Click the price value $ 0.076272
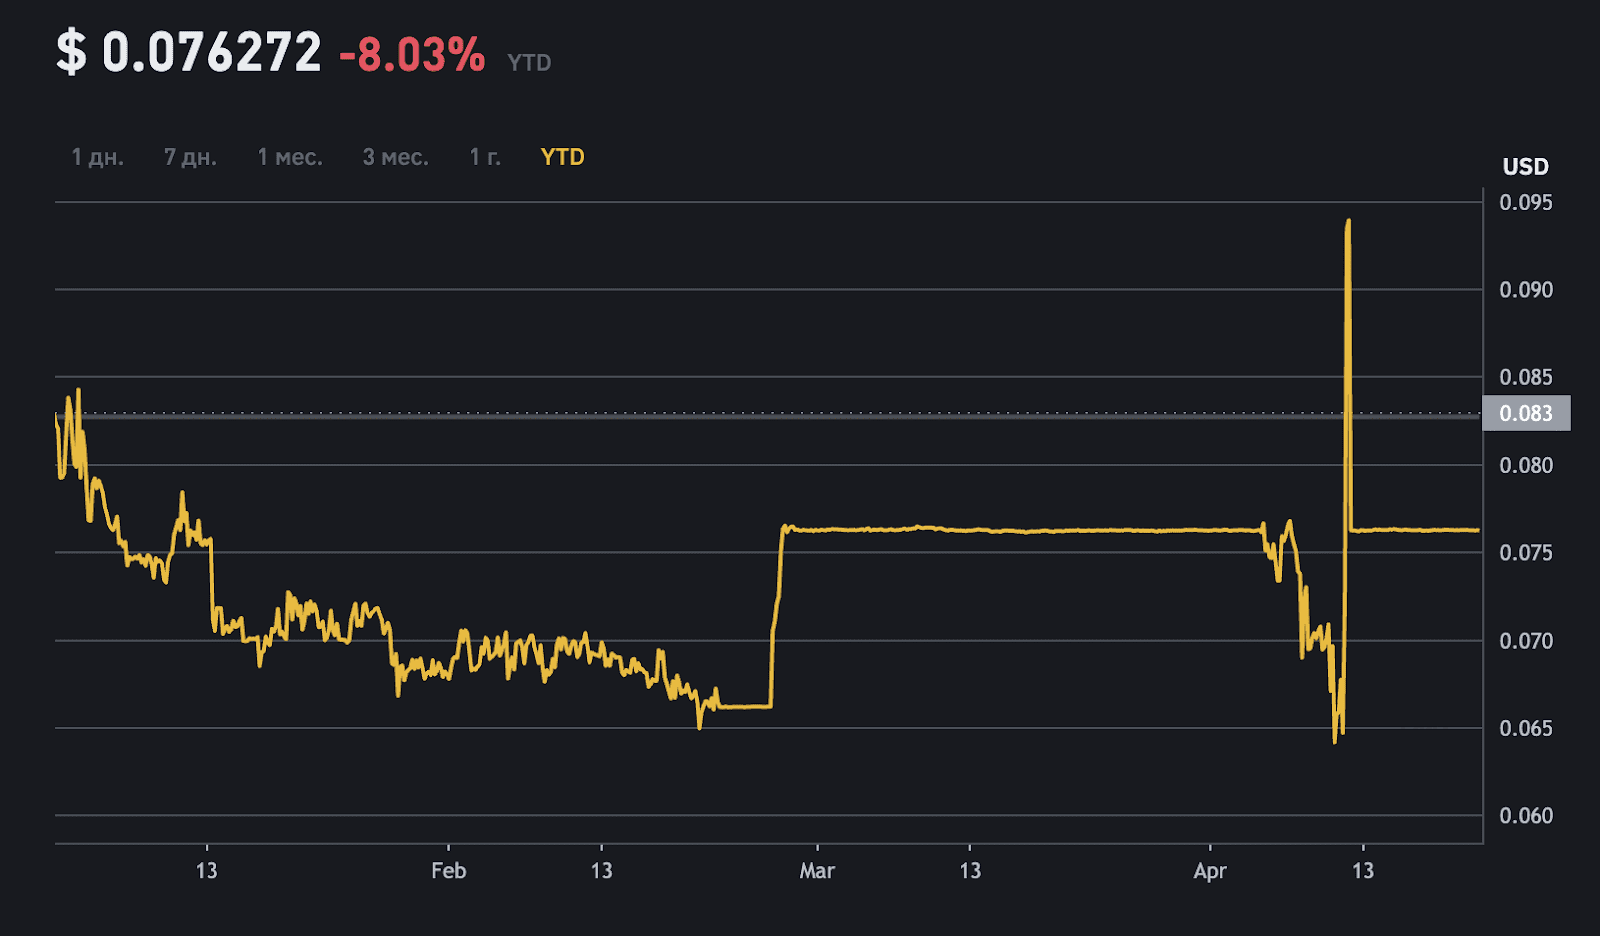 click(189, 52)
